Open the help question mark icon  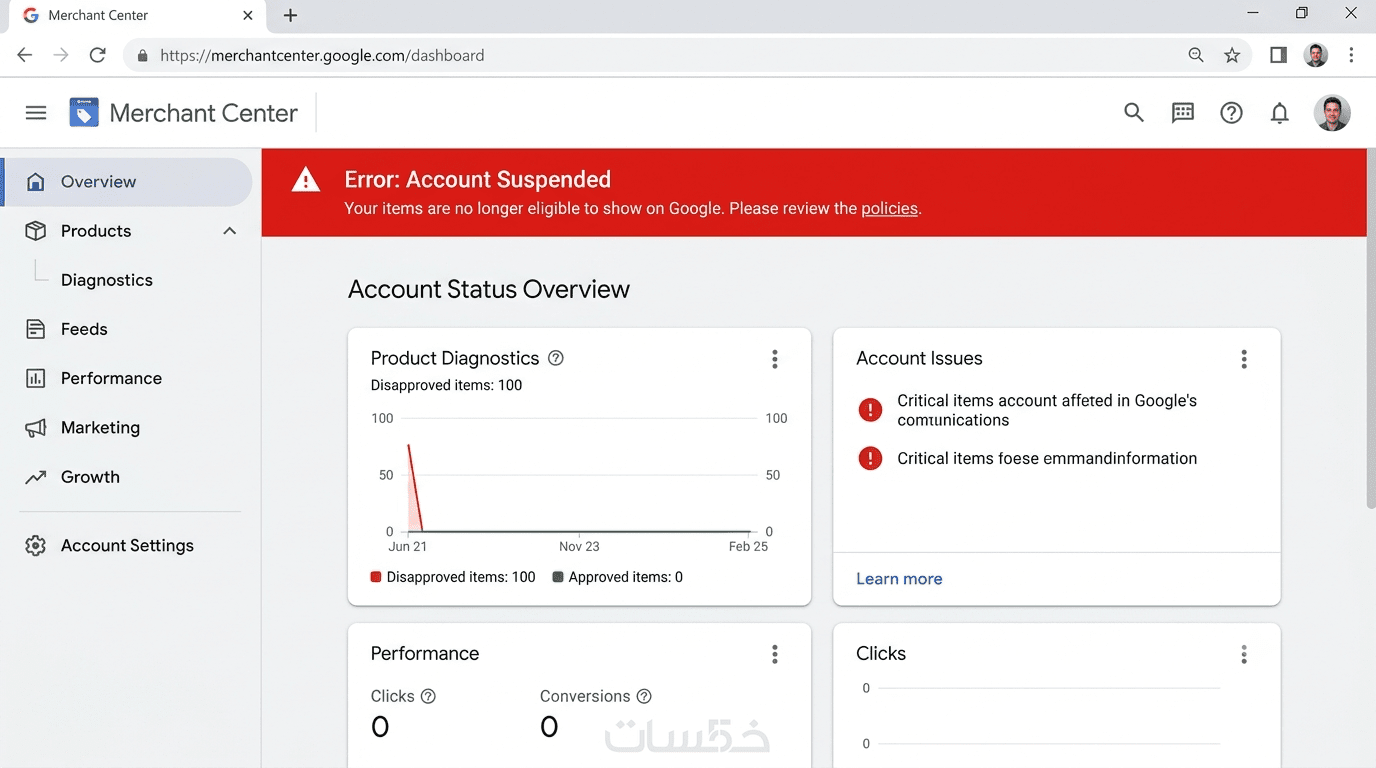click(1231, 113)
